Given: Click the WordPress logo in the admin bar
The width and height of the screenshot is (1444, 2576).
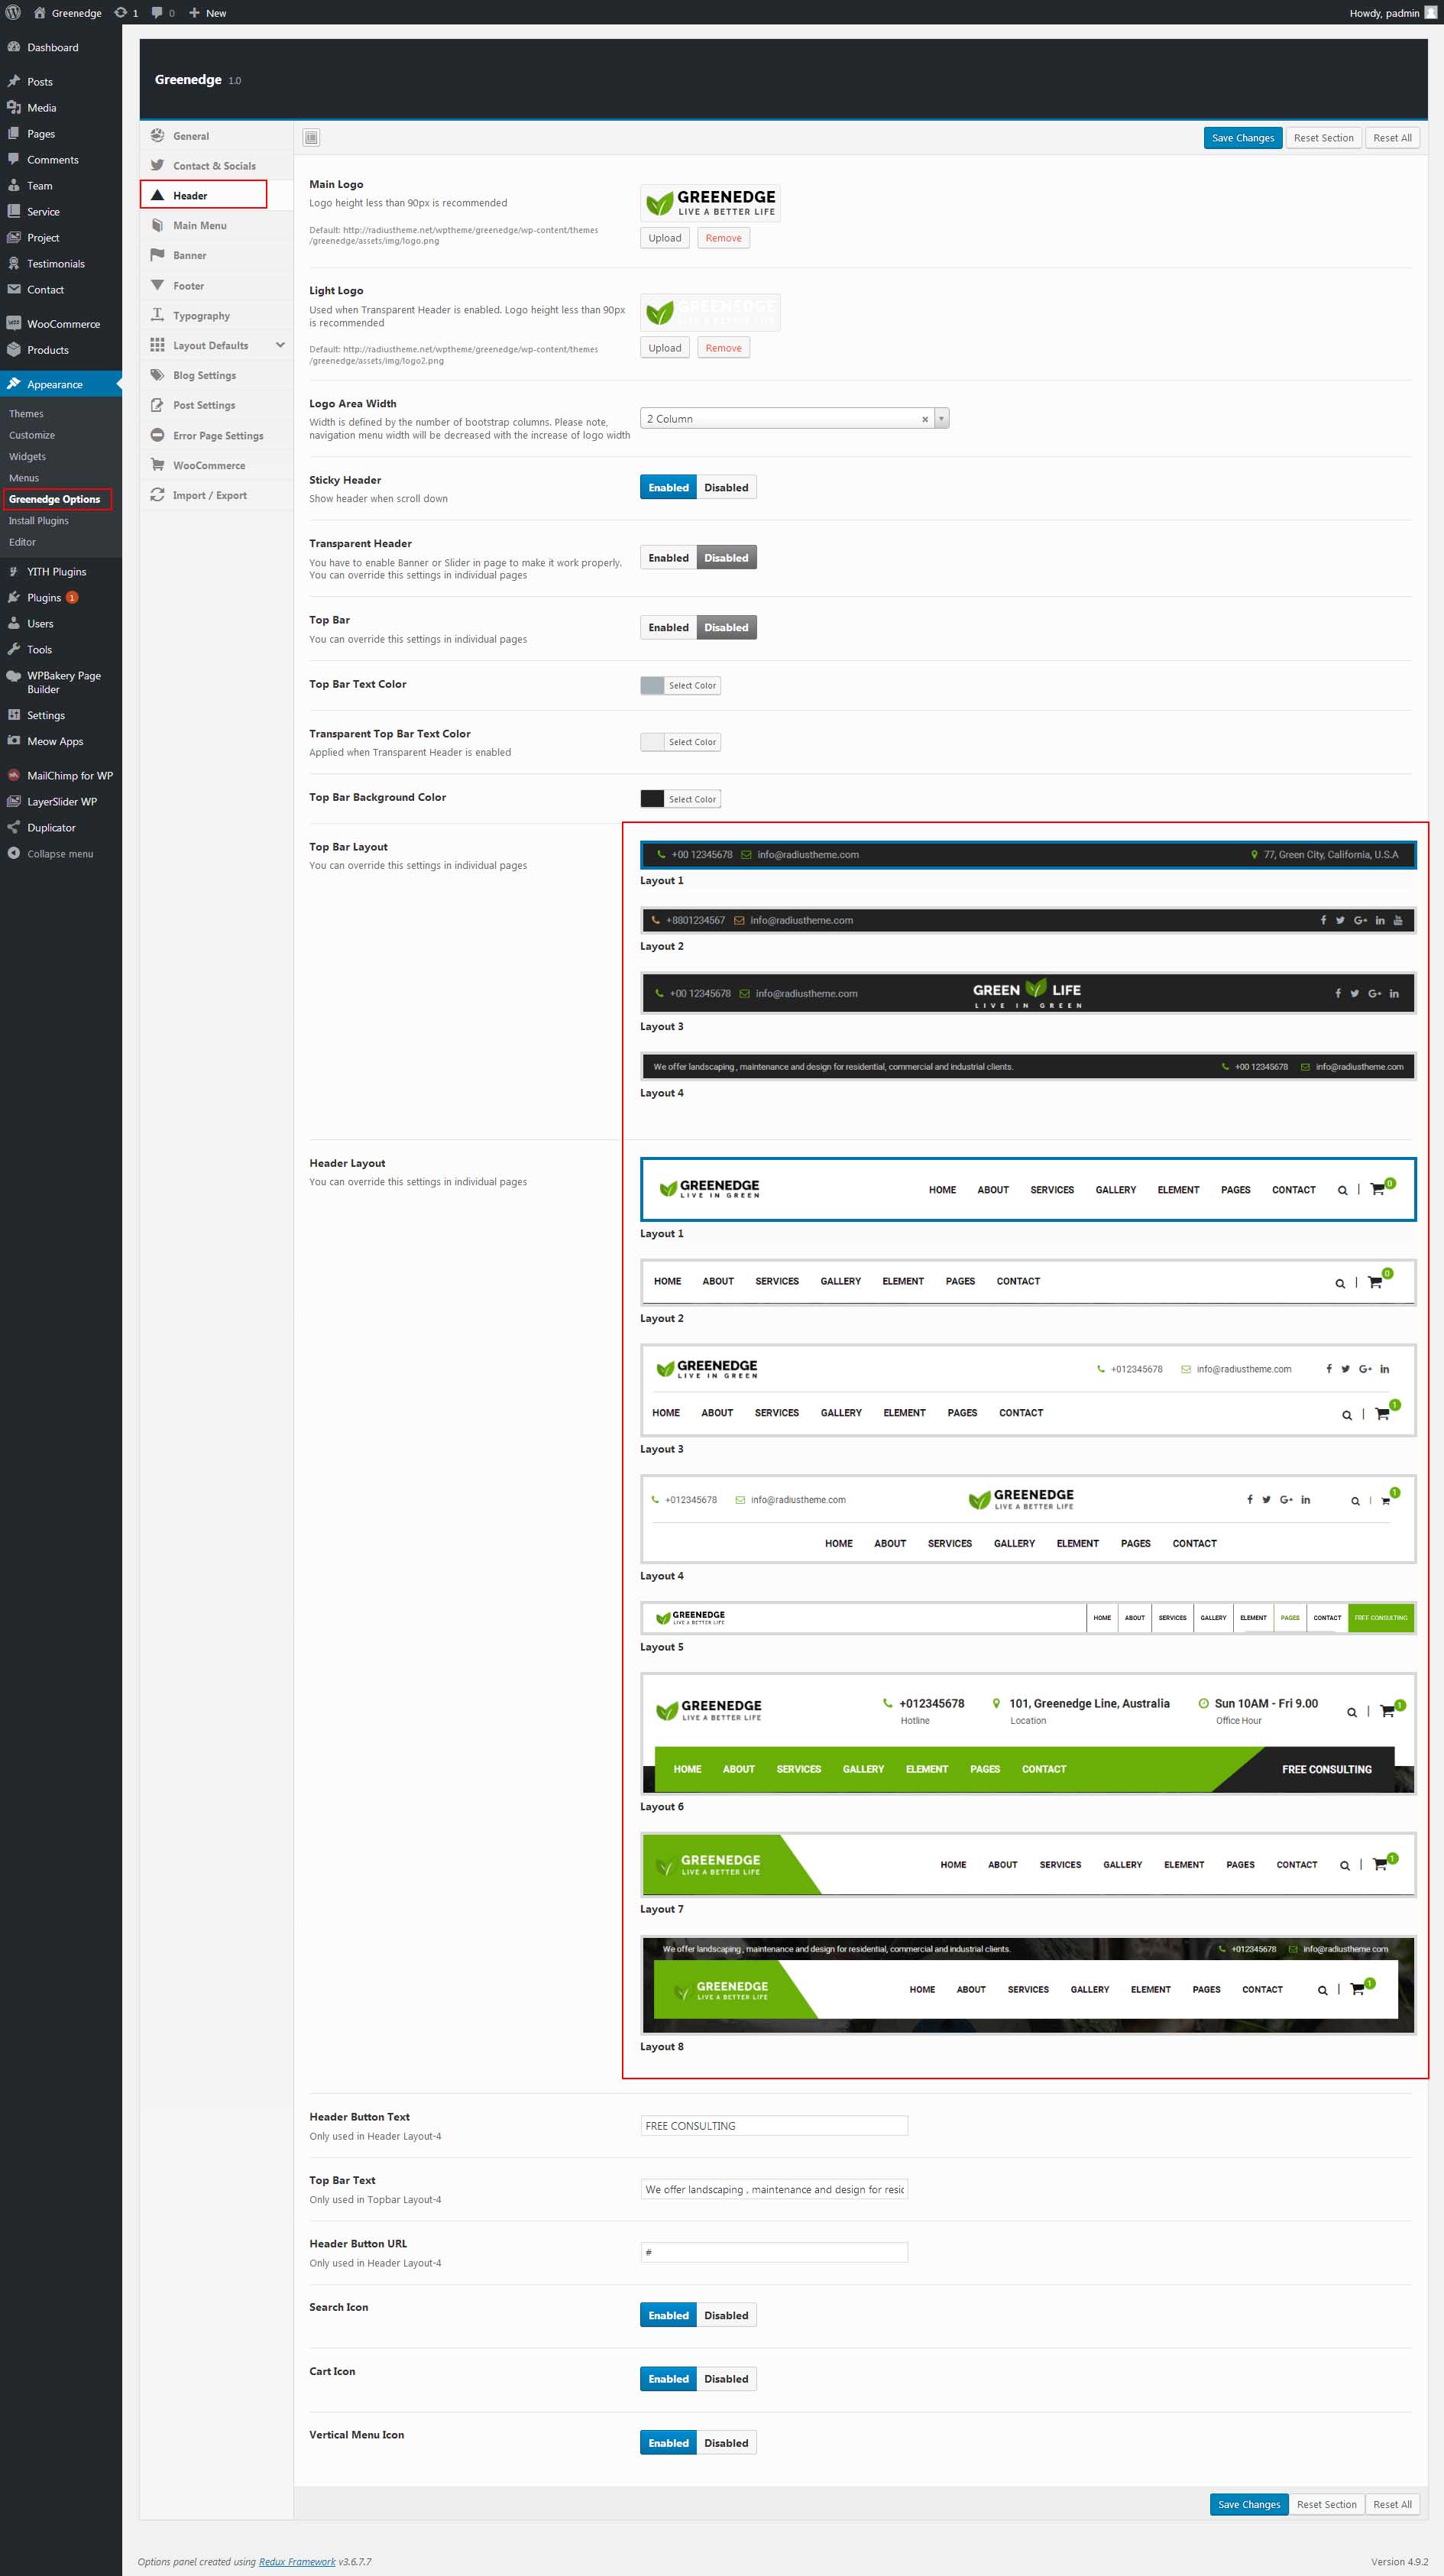Looking at the screenshot, I should (13, 13).
